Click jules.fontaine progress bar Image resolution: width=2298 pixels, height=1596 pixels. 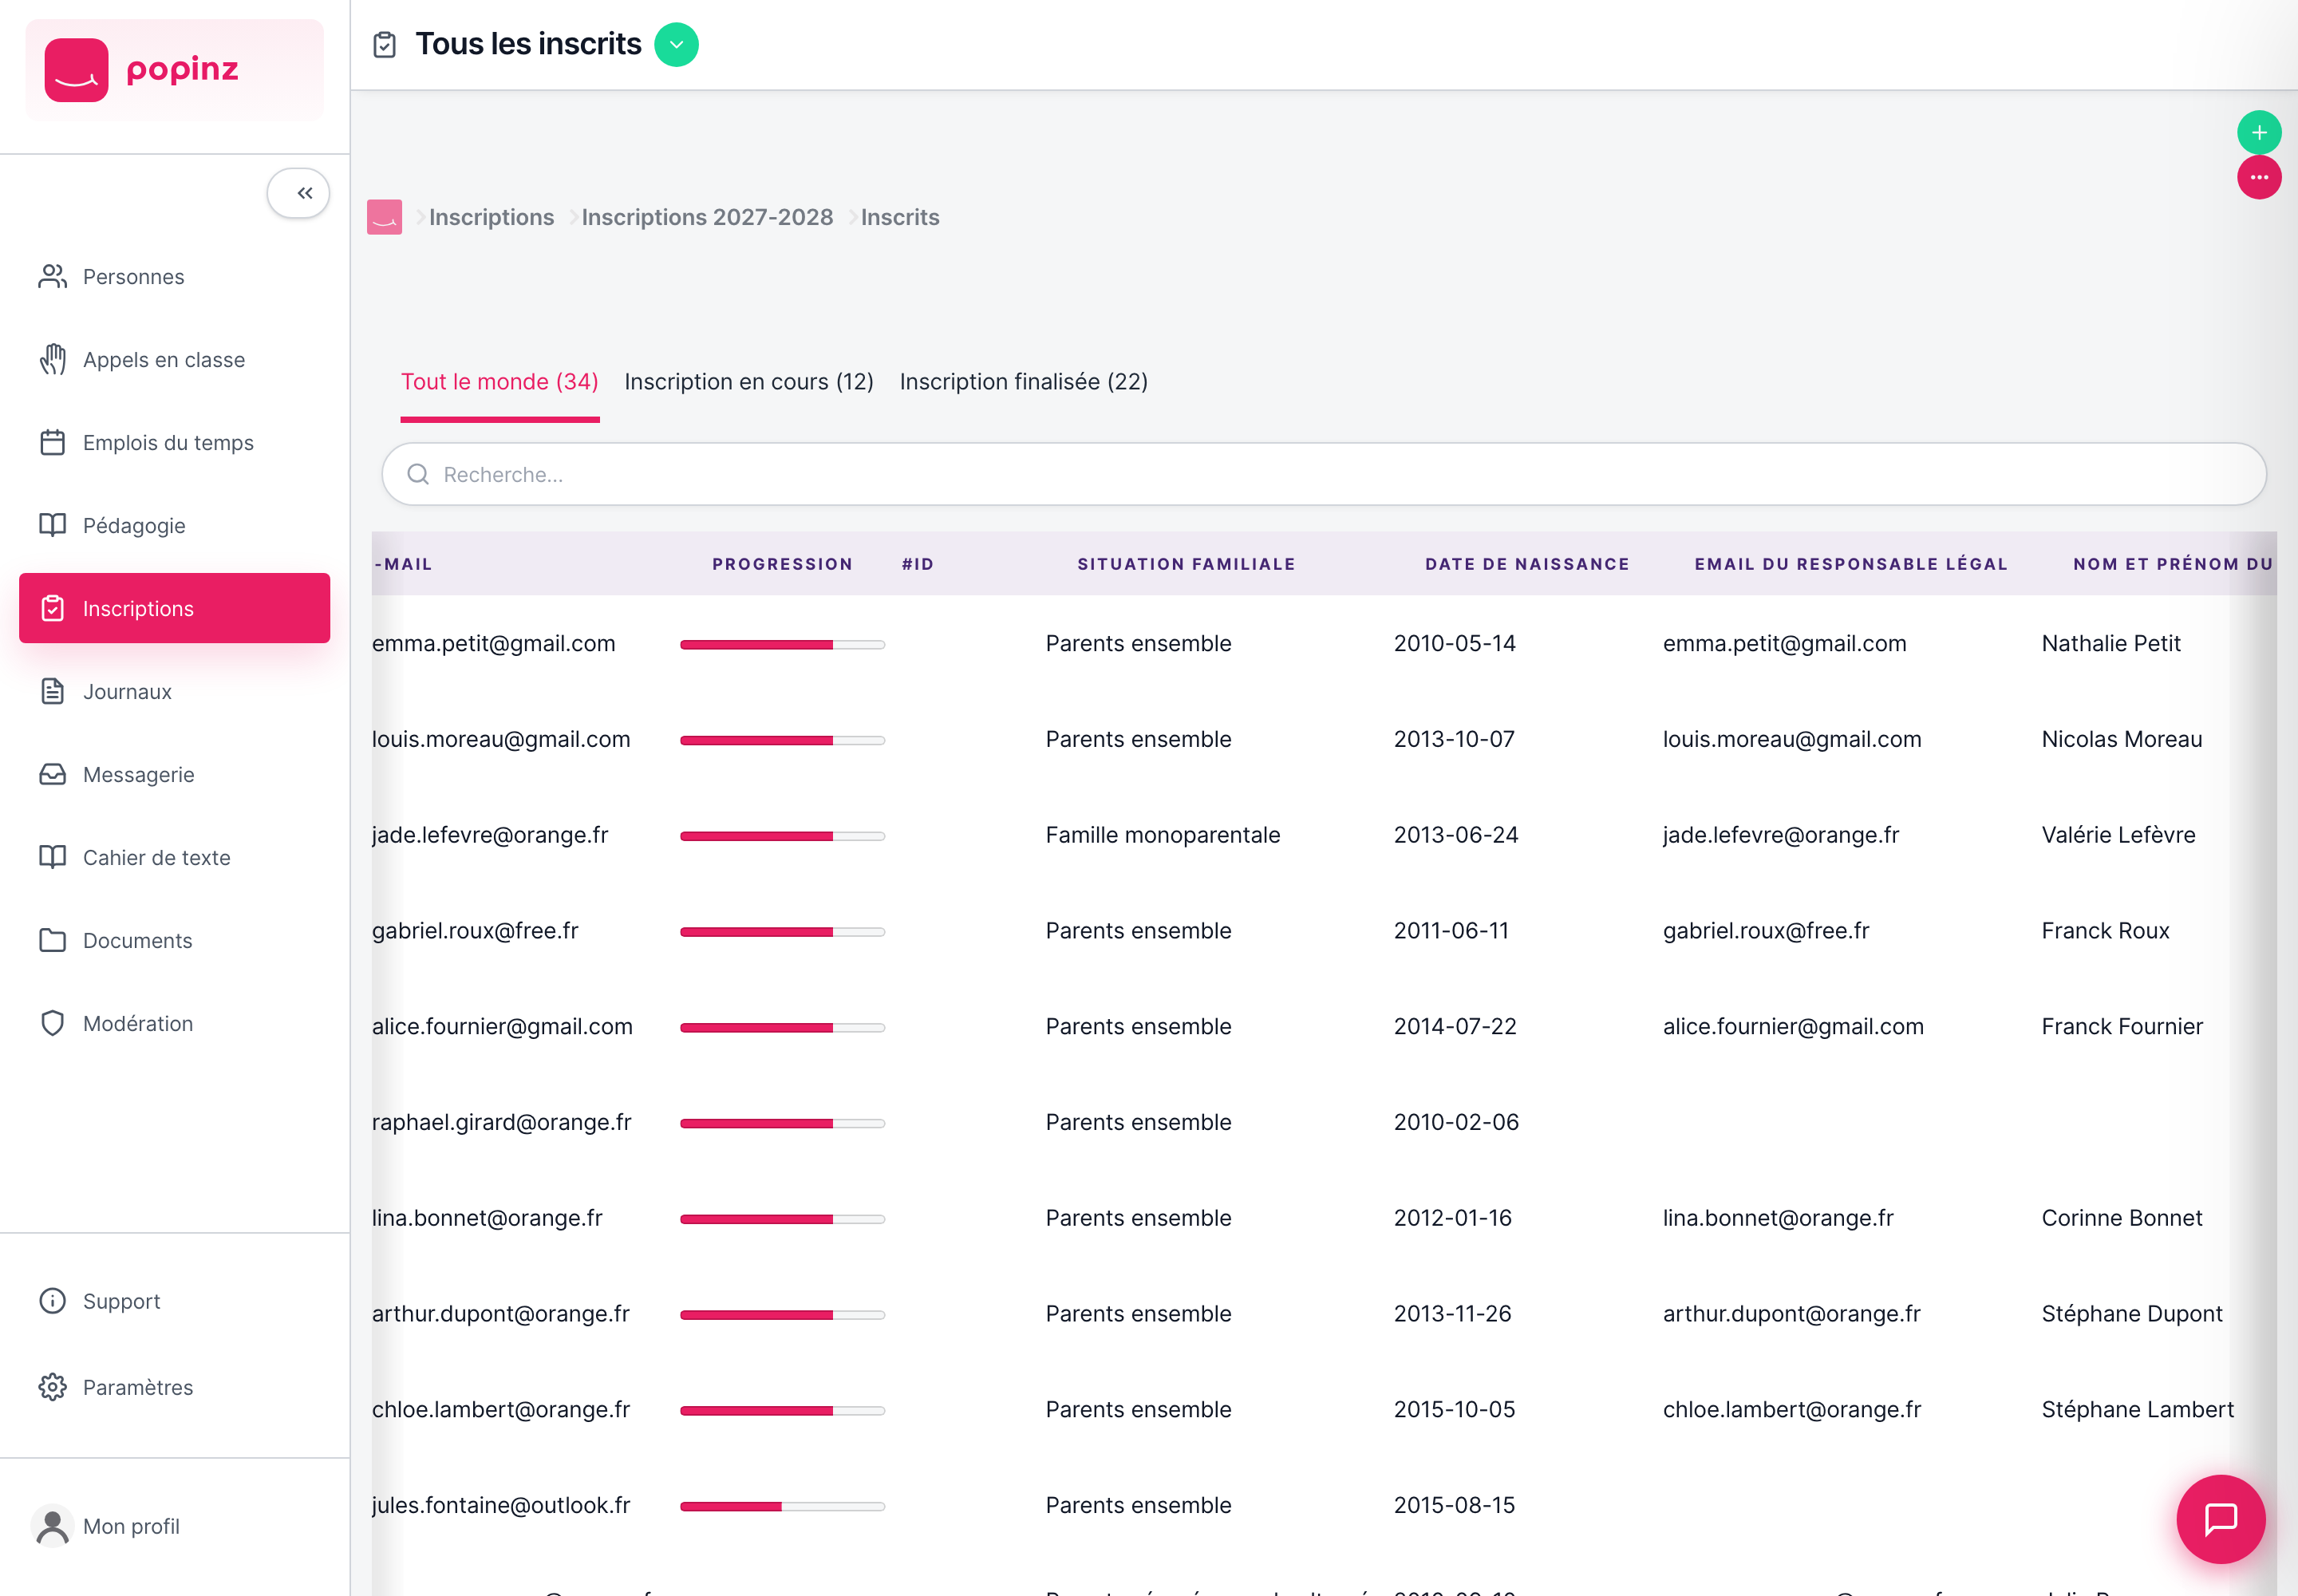pyautogui.click(x=783, y=1506)
